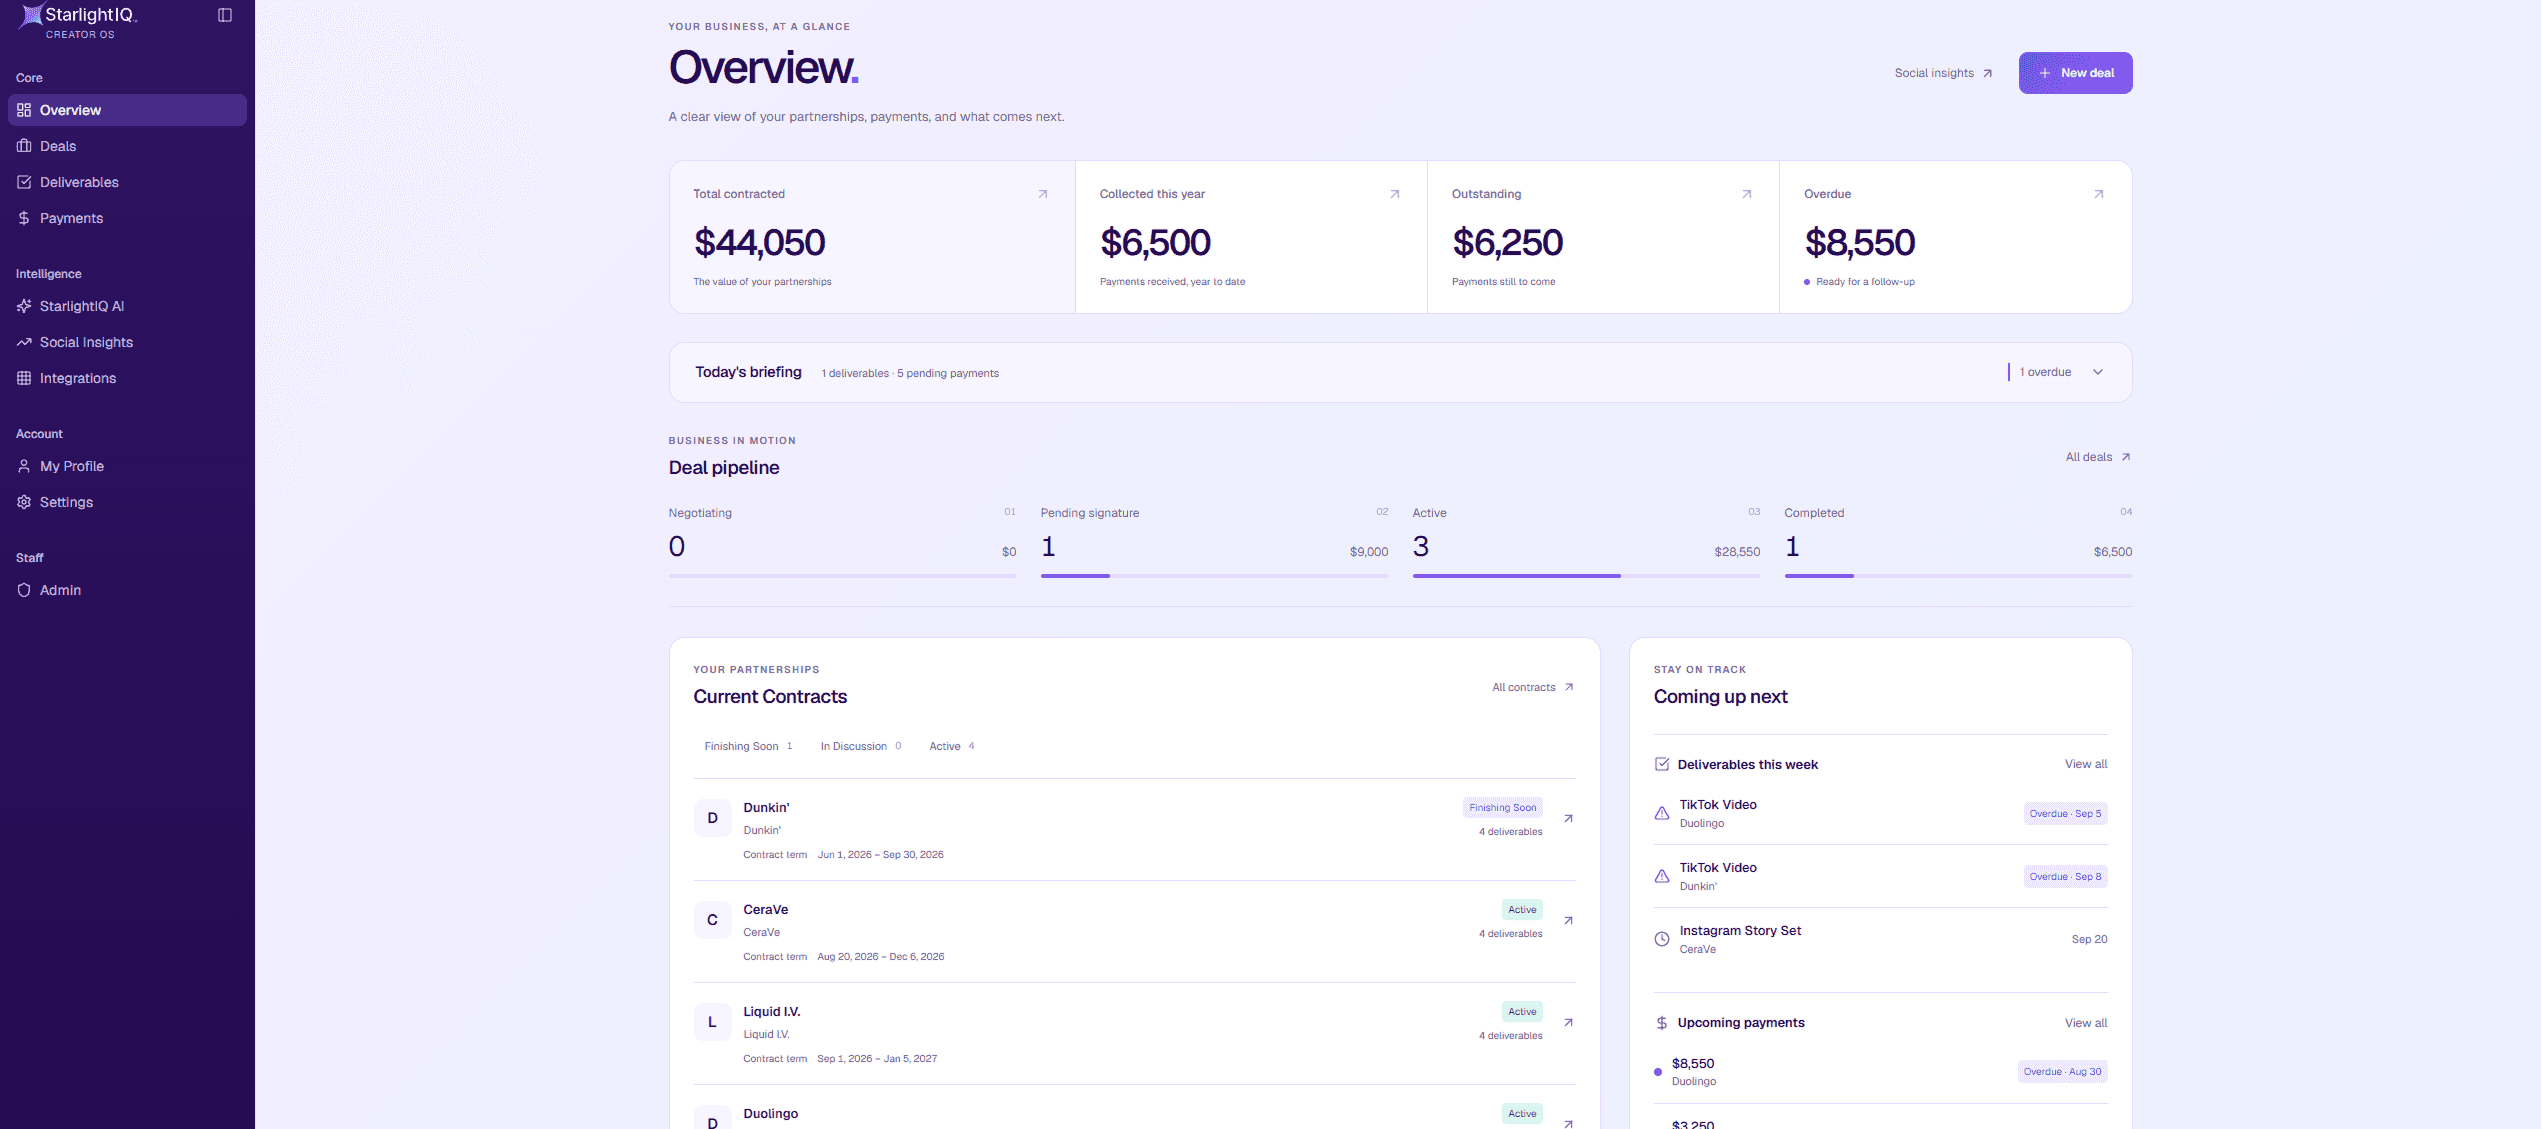2541x1129 pixels.
Task: Go to Deliverables in the sidebar
Action: point(127,182)
